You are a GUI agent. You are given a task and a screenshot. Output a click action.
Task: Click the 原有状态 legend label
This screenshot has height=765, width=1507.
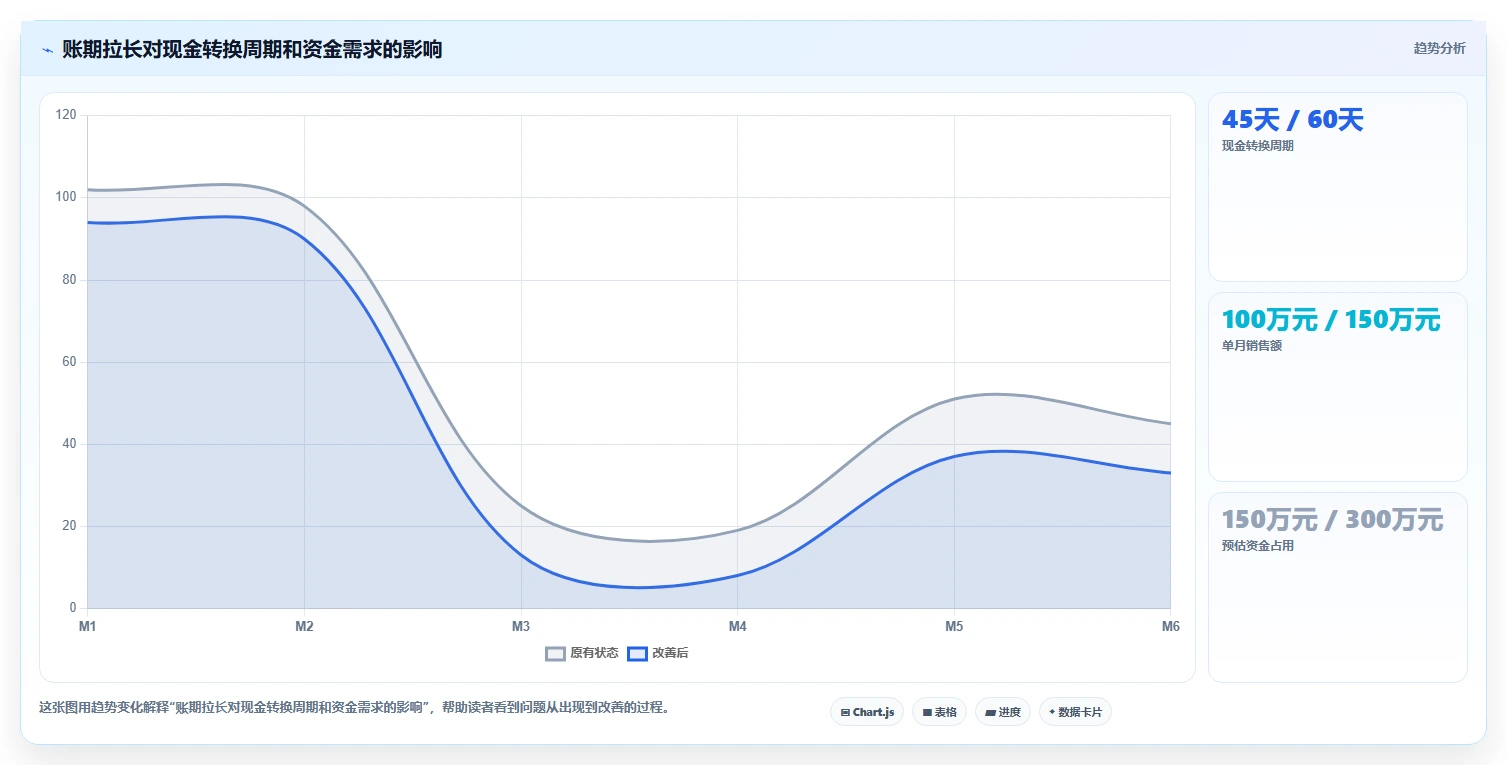click(x=594, y=654)
